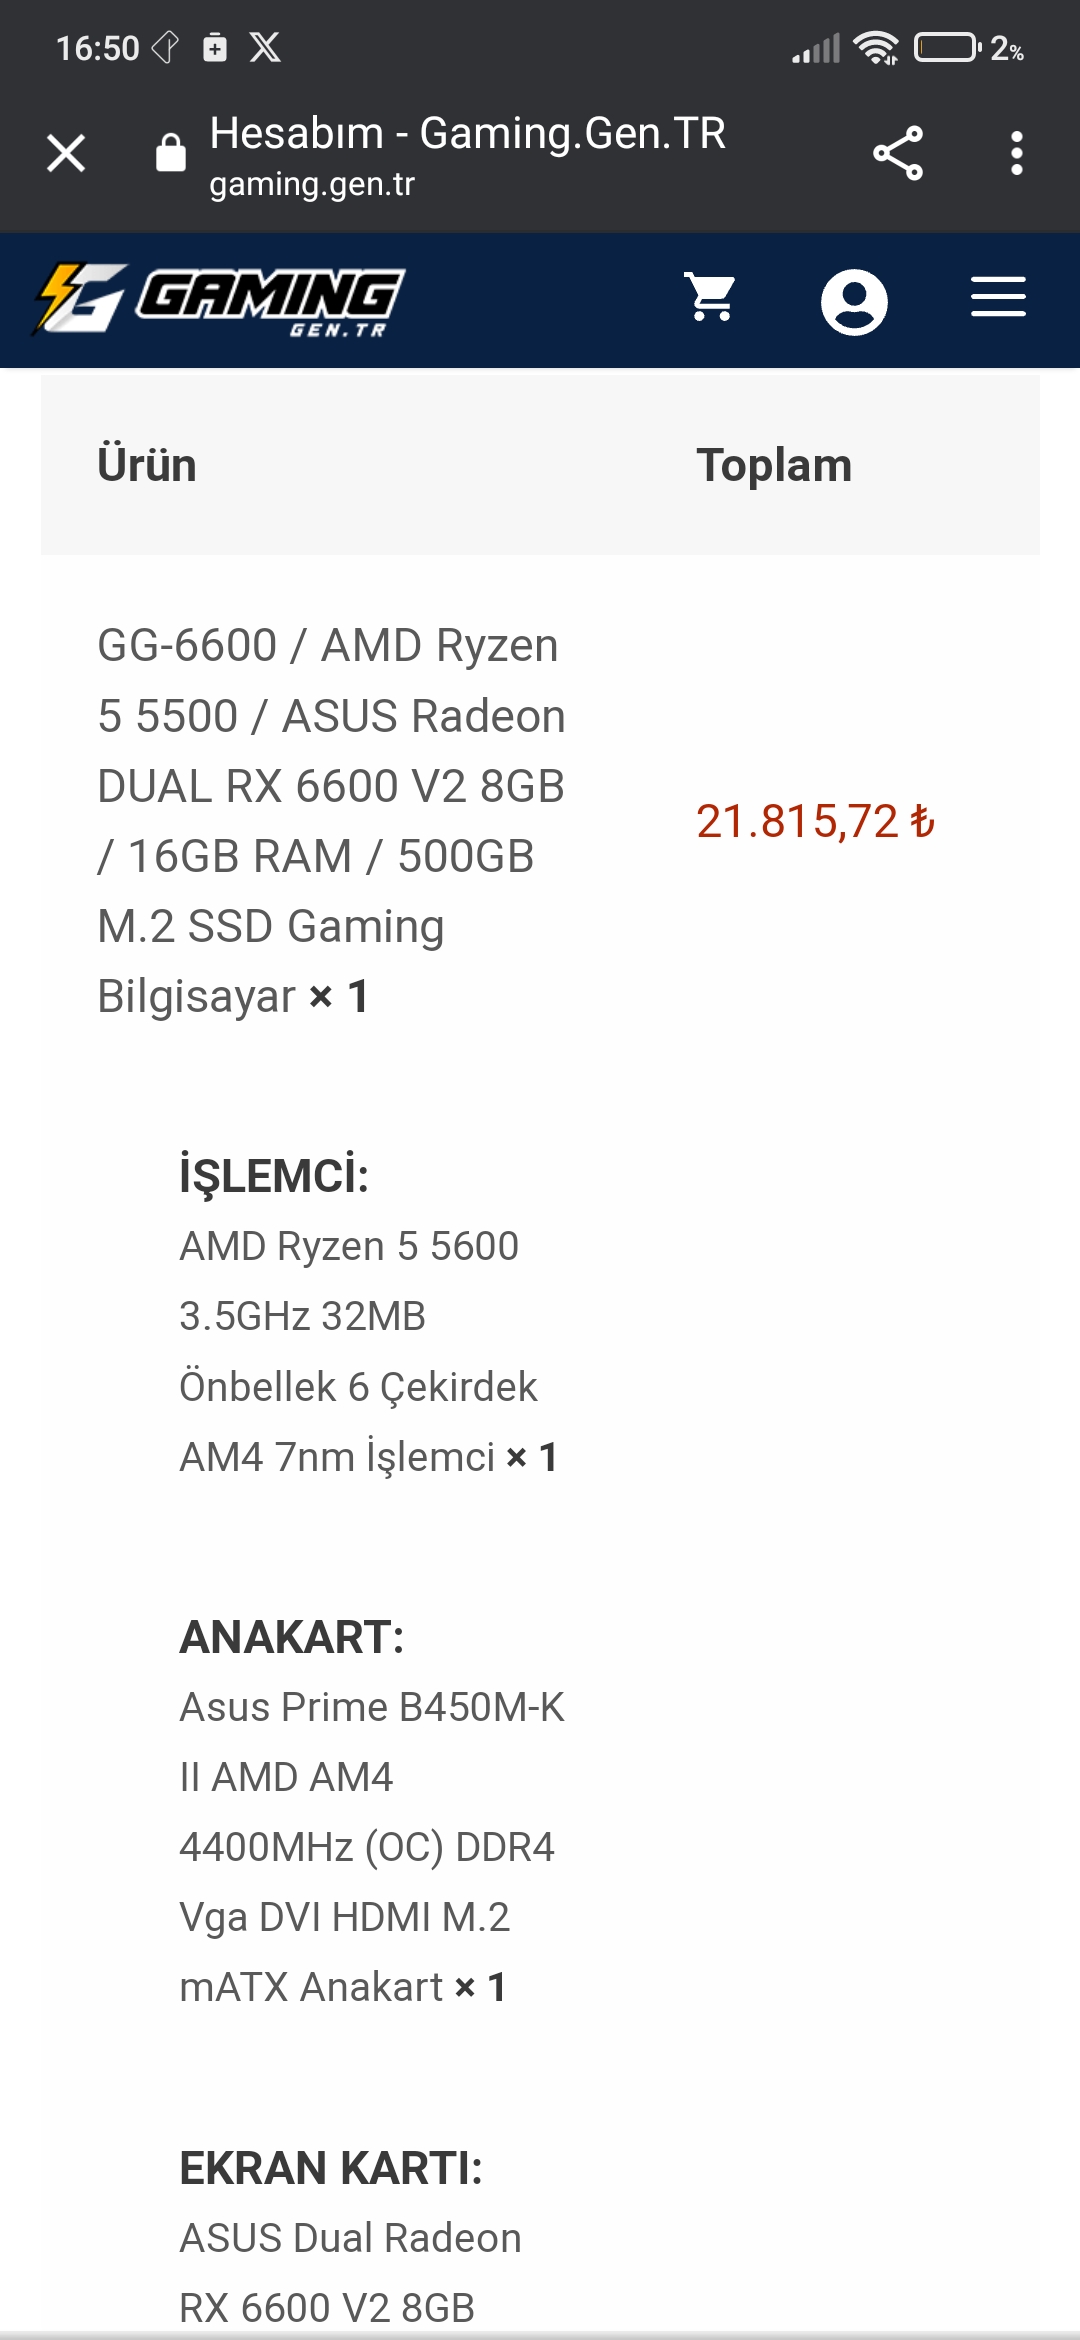This screenshot has height=2340, width=1080.
Task: Tap the Hesabım - Gaming.Gen.TR page title
Action: [x=467, y=134]
